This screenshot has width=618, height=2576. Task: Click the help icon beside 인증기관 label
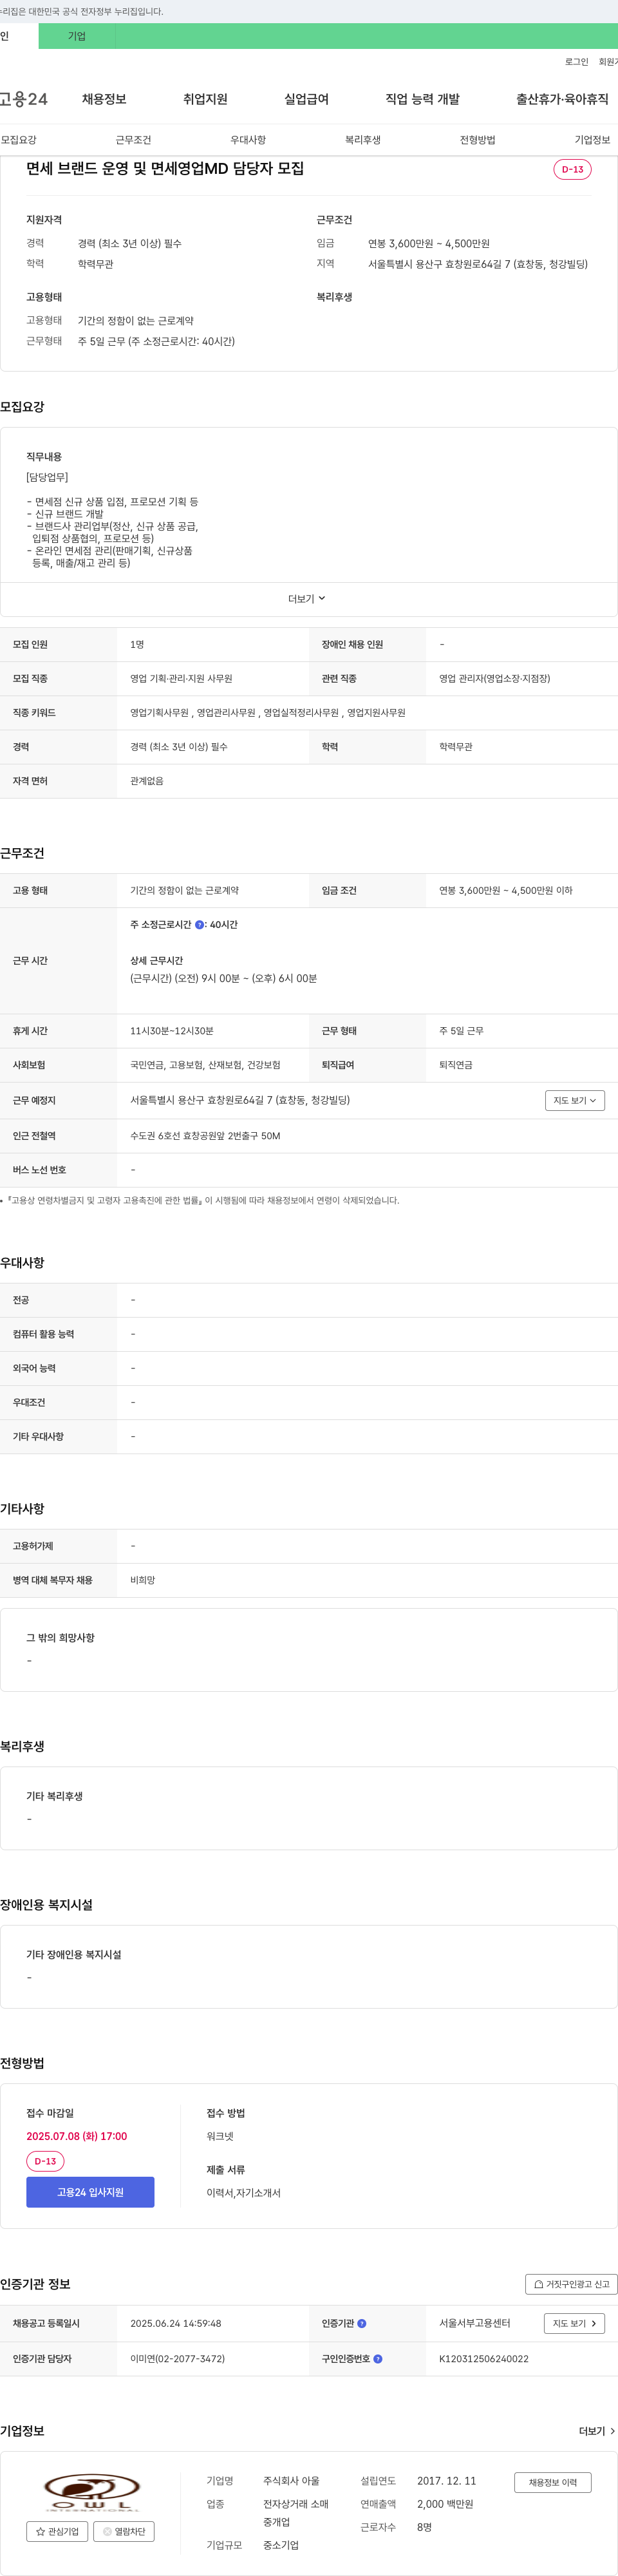point(362,2323)
